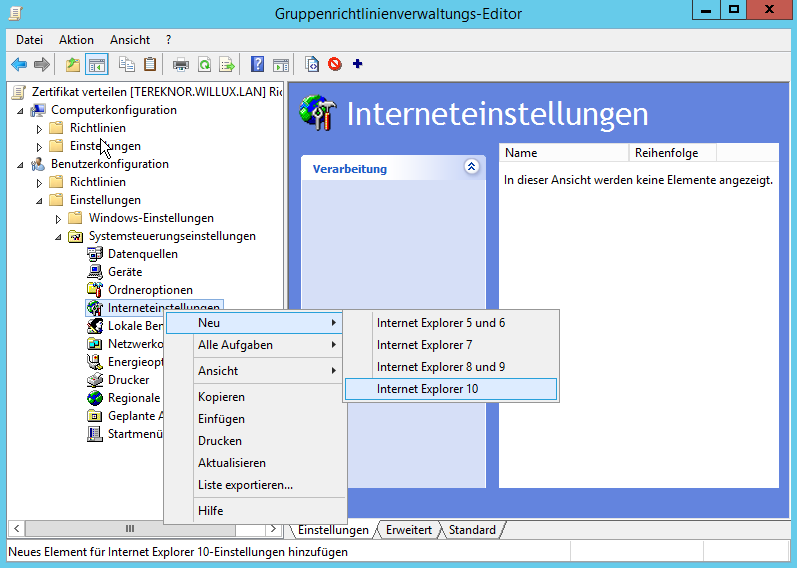Click the Copy toolbar icon
Viewport: 797px width, 568px height.
click(x=127, y=65)
